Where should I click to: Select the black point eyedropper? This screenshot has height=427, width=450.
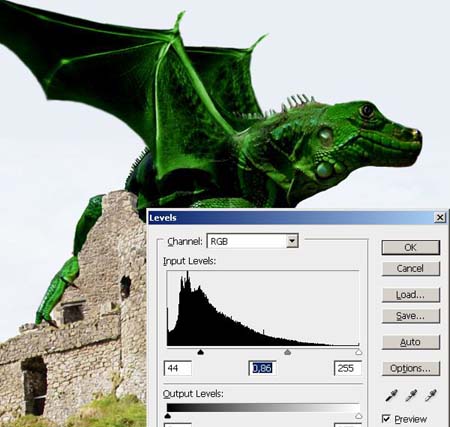coord(391,395)
